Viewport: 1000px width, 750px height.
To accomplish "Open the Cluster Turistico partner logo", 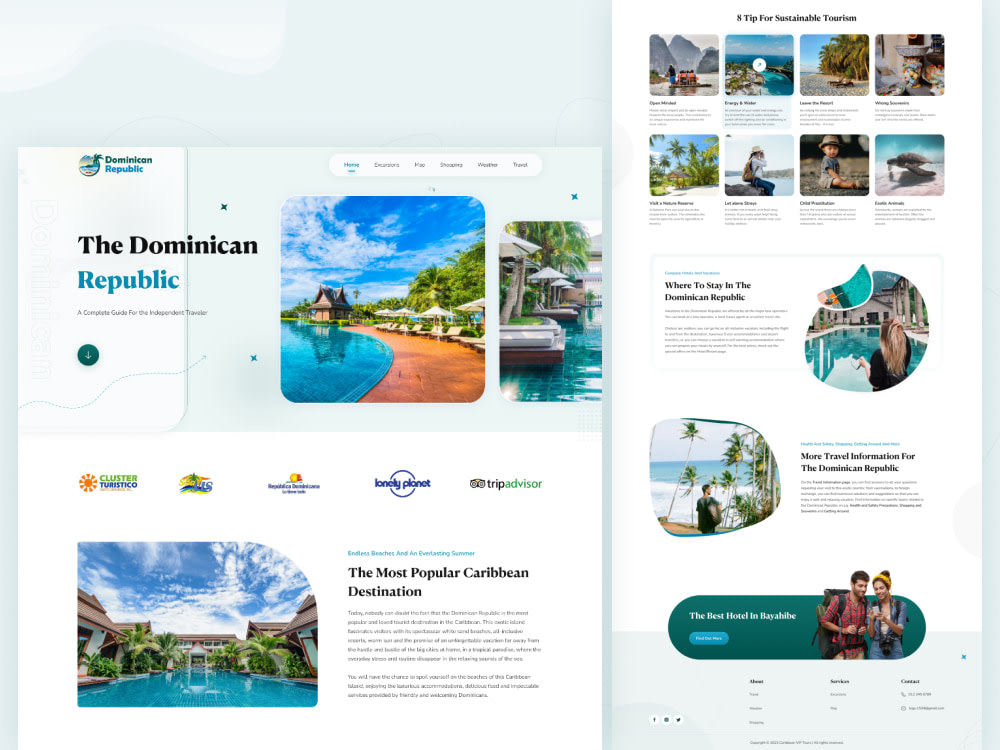I will (108, 483).
